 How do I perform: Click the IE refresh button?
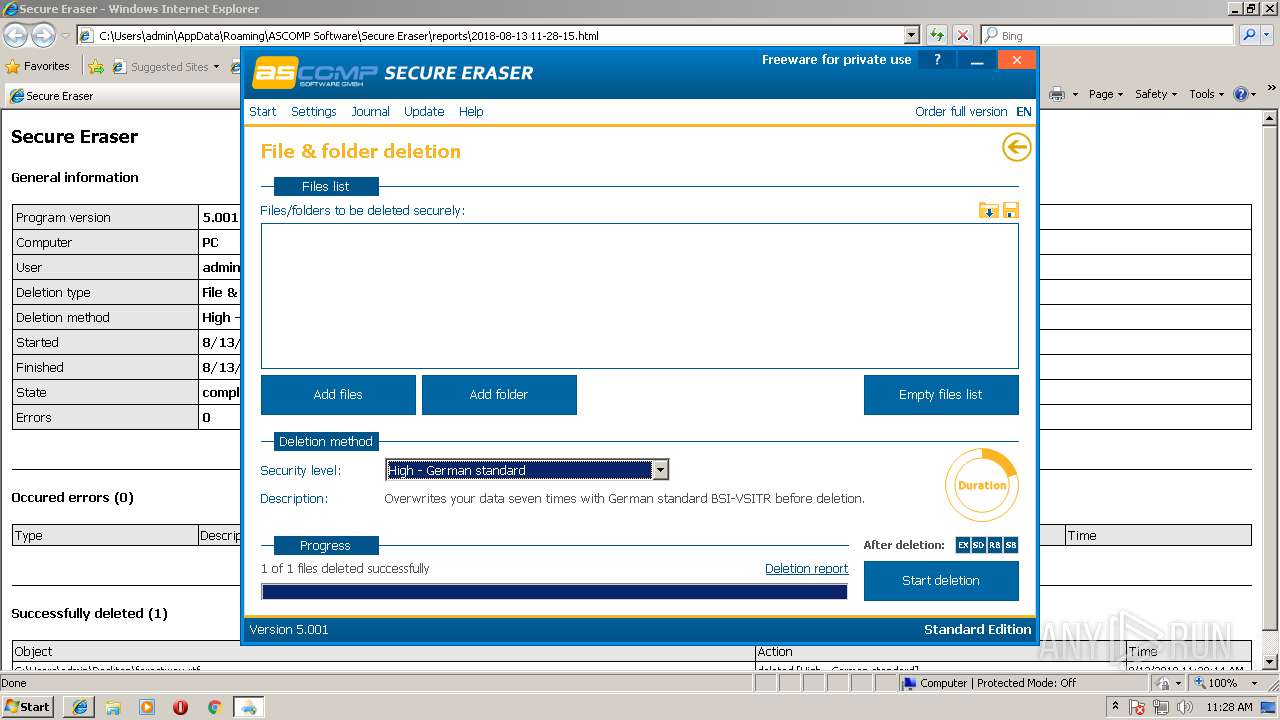pyautogui.click(x=937, y=35)
